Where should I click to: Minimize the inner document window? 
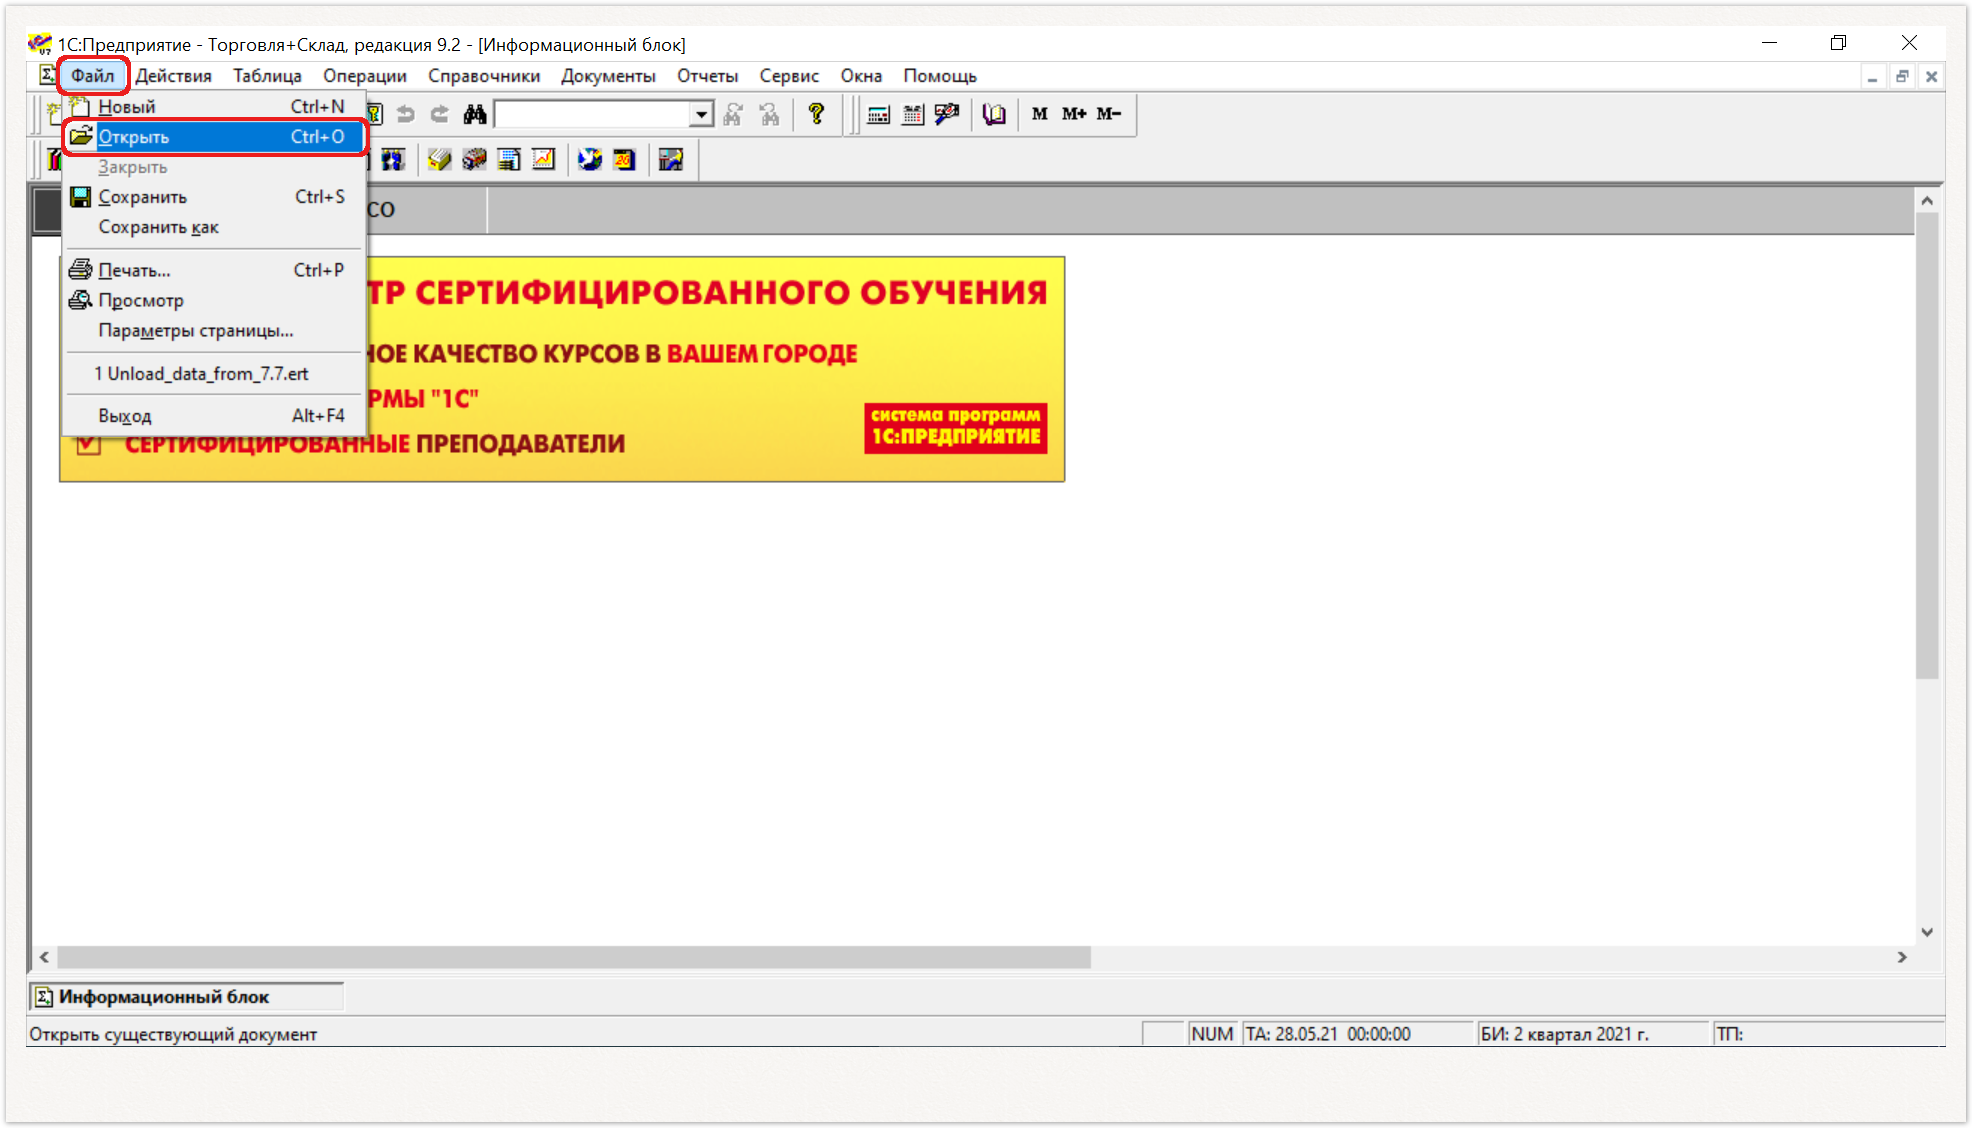coord(1872,76)
